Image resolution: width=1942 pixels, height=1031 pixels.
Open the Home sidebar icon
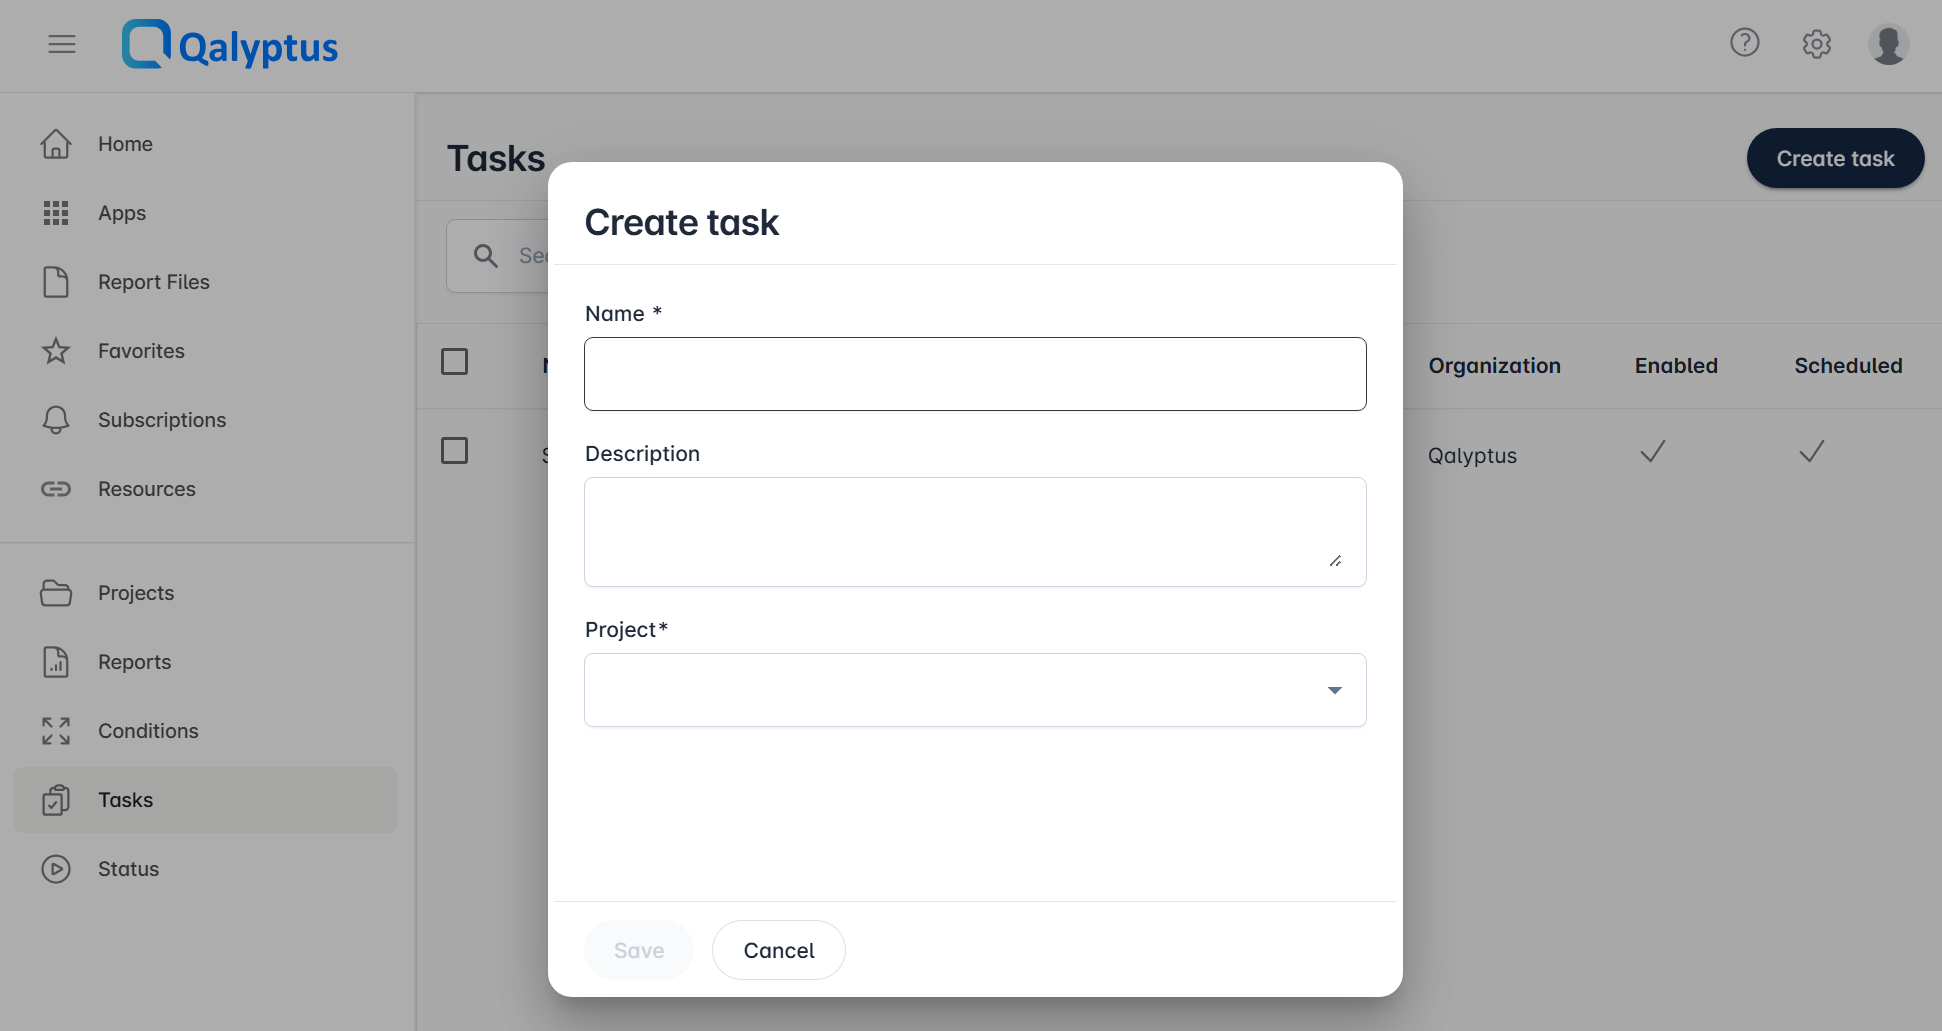coord(57,144)
